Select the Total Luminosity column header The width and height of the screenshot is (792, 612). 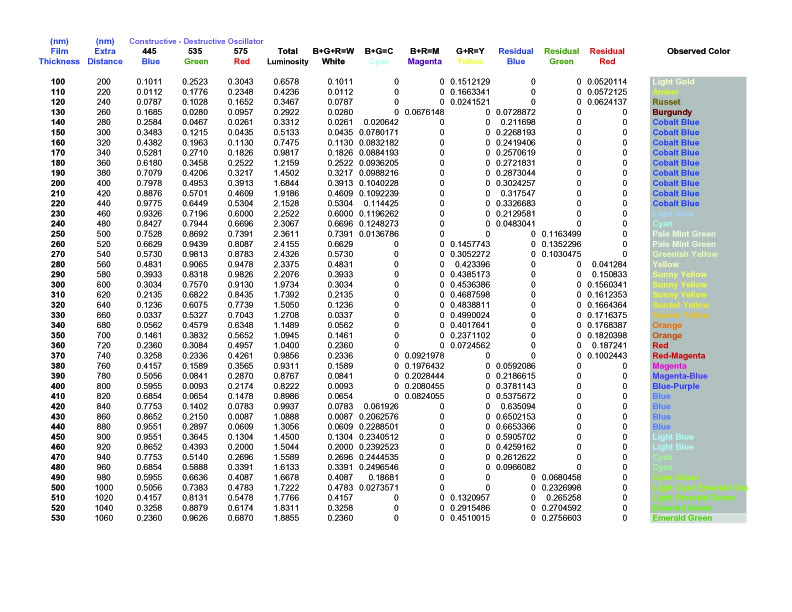(287, 54)
